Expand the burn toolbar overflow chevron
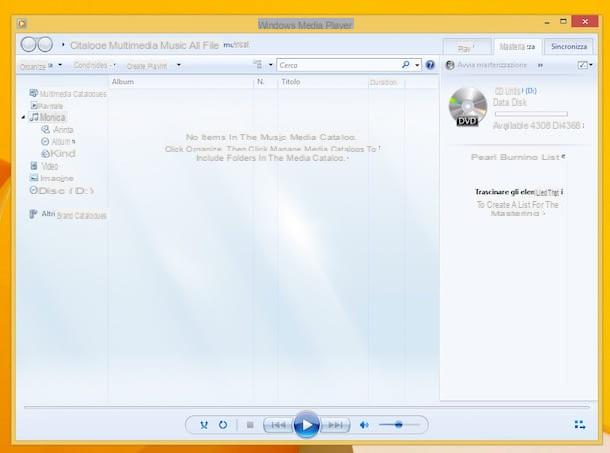 coord(540,65)
